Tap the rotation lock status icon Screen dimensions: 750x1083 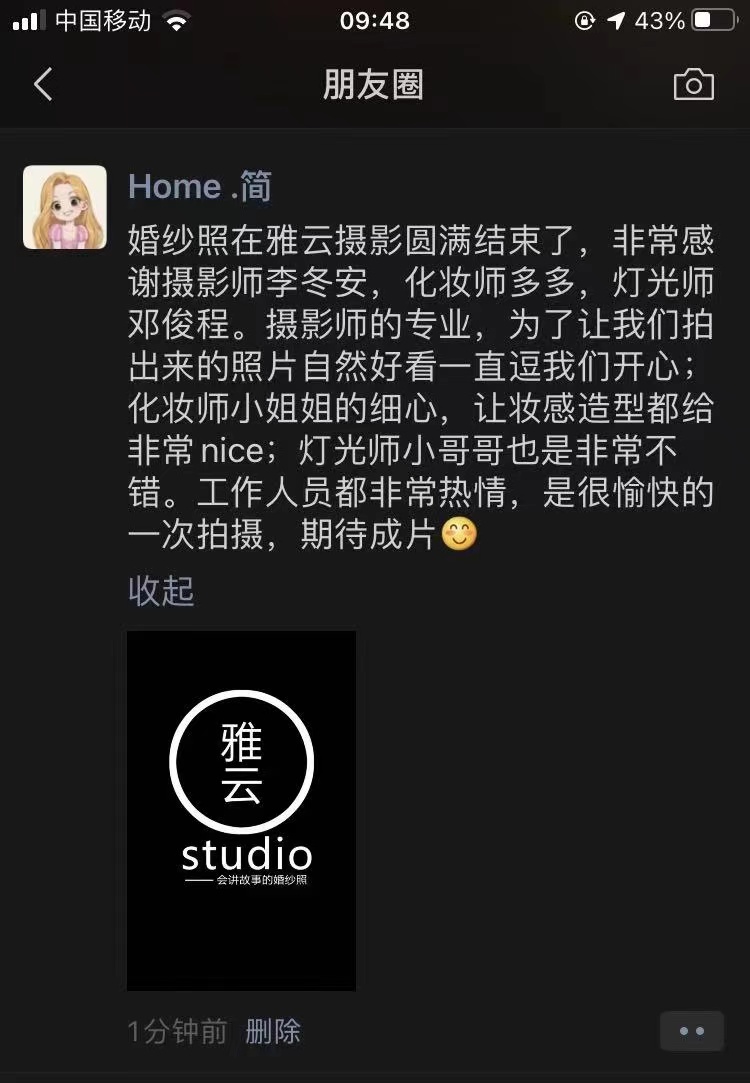point(584,21)
